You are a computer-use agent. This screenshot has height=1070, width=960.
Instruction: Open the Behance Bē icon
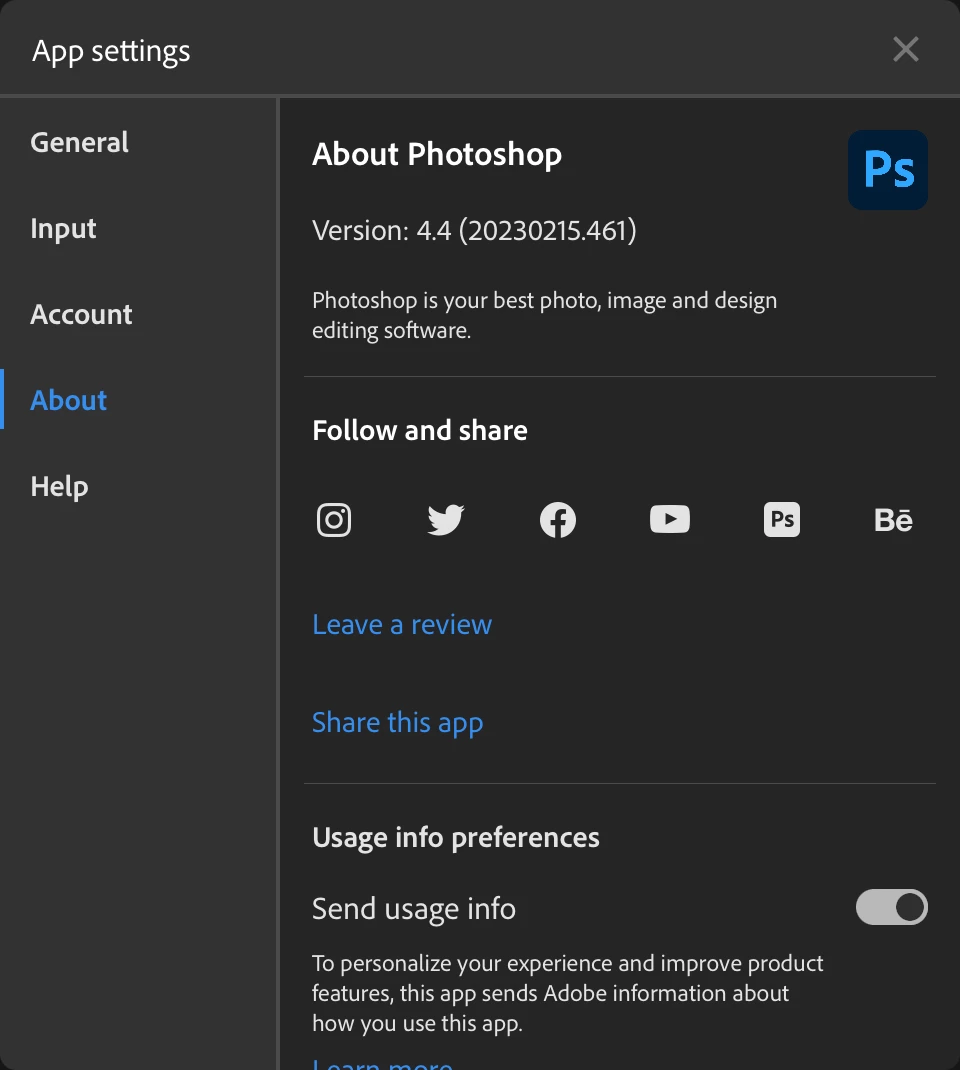pyautogui.click(x=893, y=520)
